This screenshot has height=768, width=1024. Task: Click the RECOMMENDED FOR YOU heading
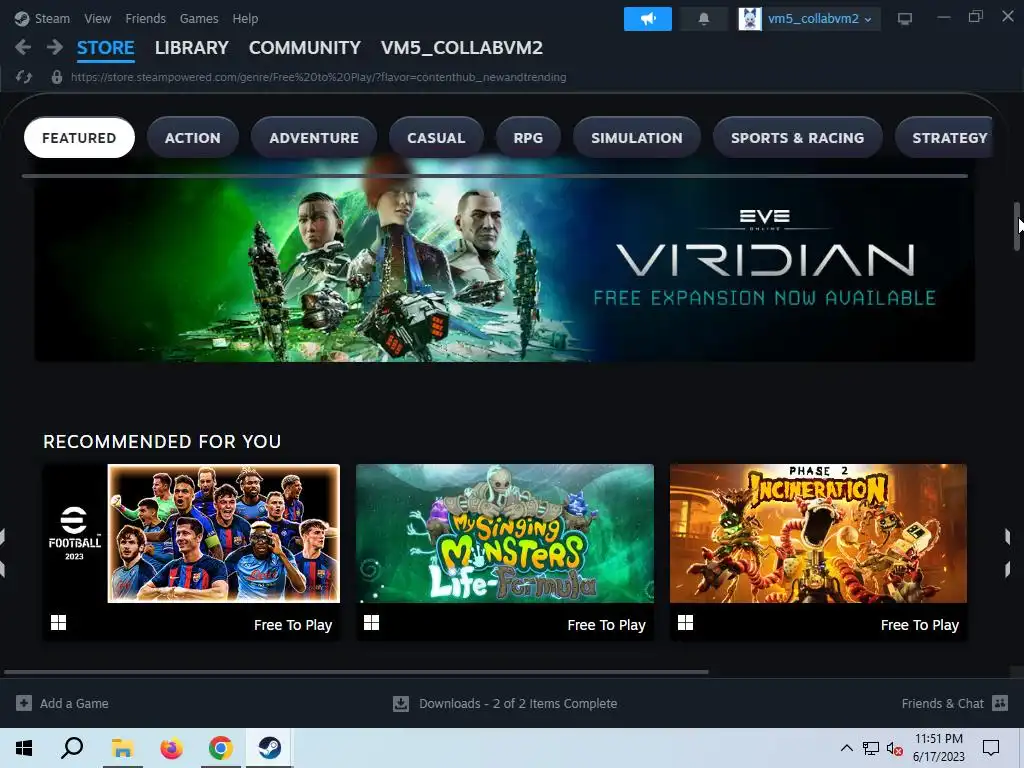click(162, 441)
